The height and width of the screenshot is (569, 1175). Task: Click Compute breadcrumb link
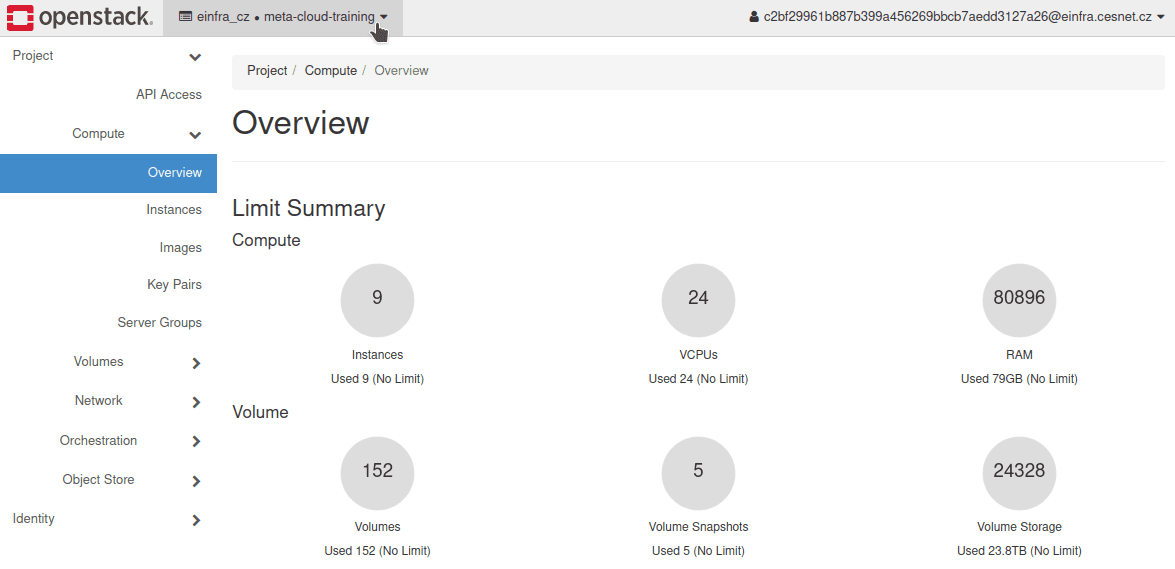[330, 71]
